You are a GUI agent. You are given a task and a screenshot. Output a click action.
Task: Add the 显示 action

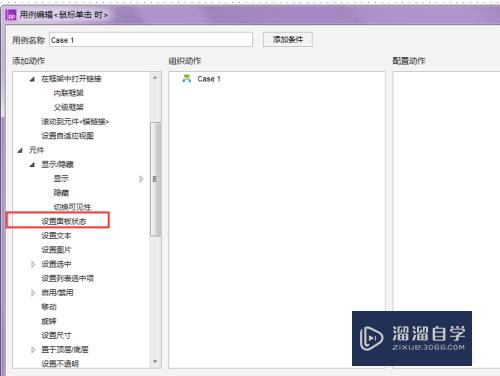coord(61,179)
